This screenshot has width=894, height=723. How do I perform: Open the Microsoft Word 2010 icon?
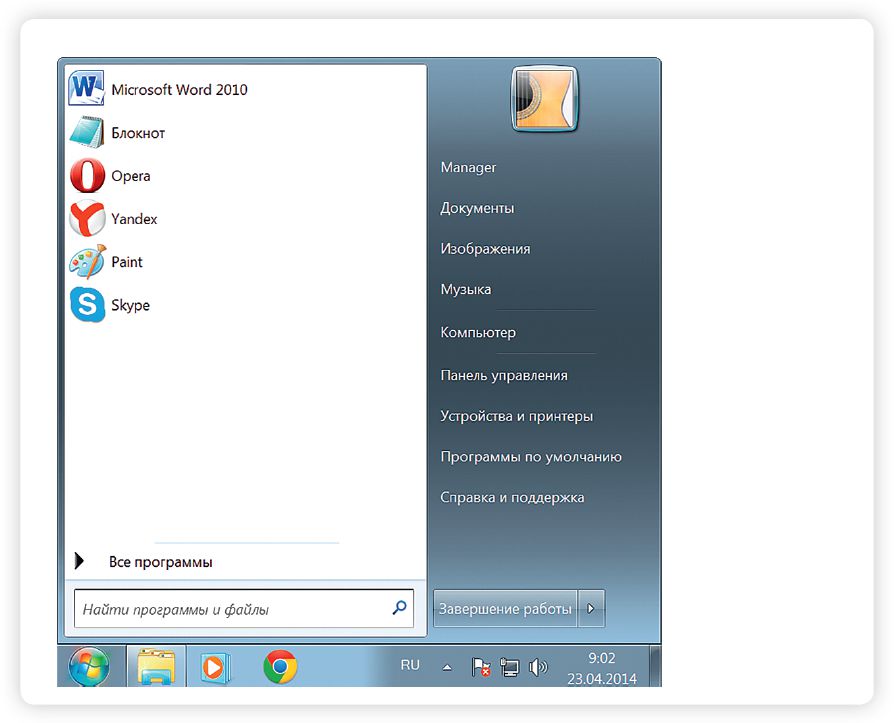pyautogui.click(x=86, y=88)
